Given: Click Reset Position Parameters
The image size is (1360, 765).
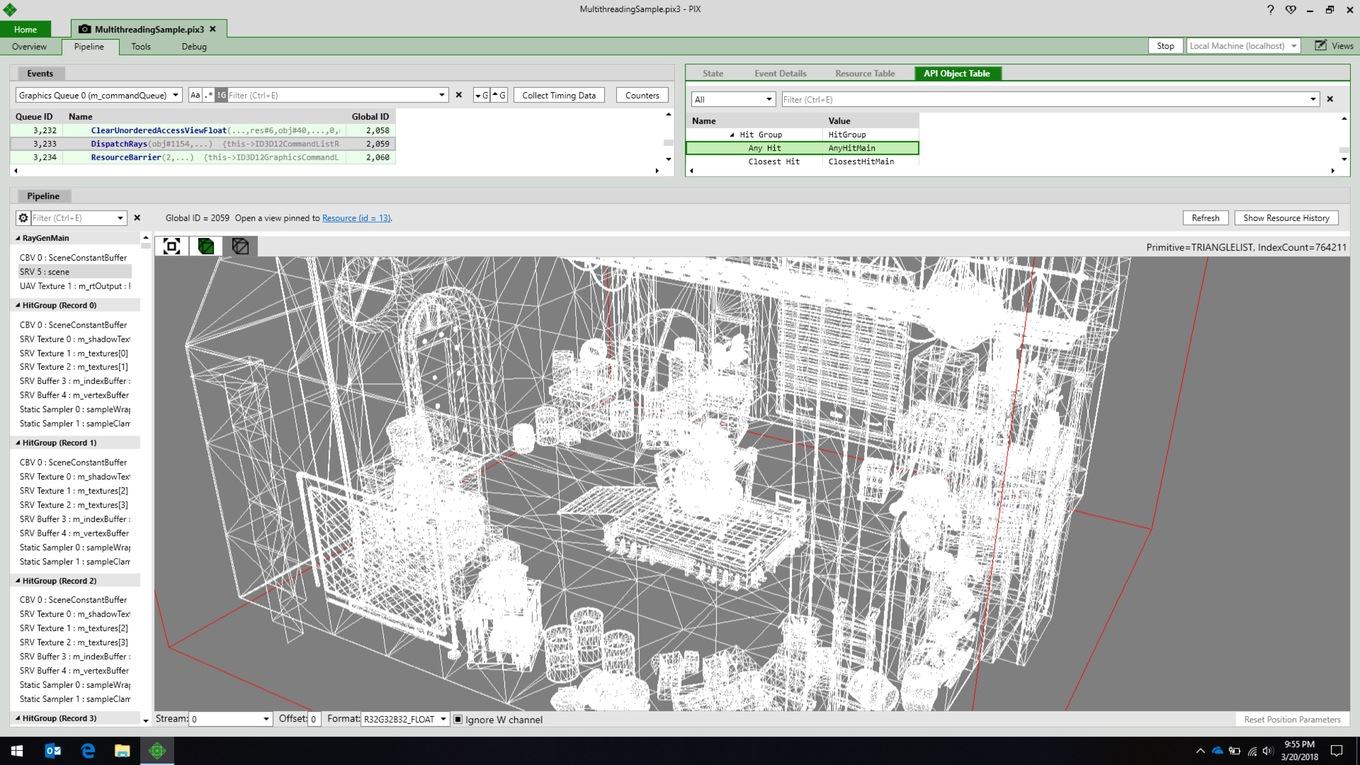Looking at the screenshot, I should tap(1292, 719).
